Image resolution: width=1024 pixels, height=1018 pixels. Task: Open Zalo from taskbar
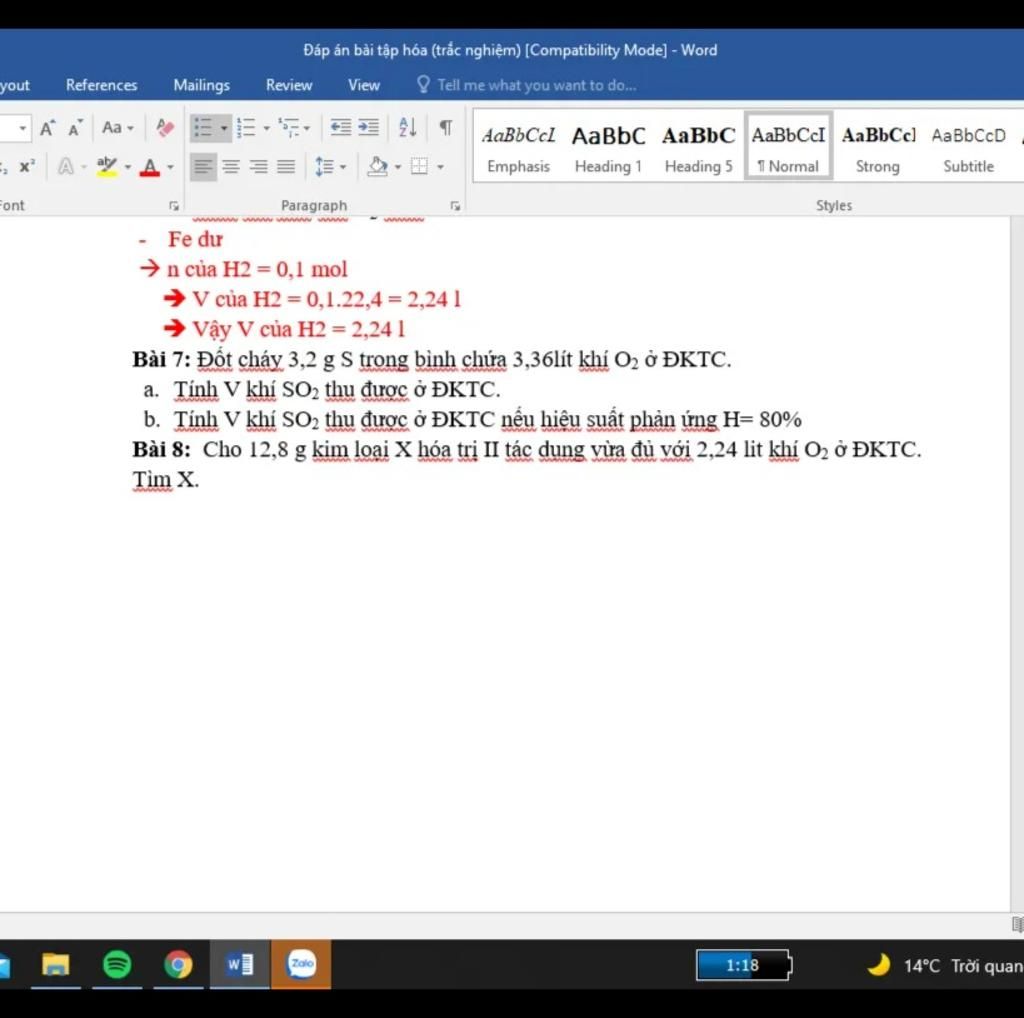pos(301,964)
